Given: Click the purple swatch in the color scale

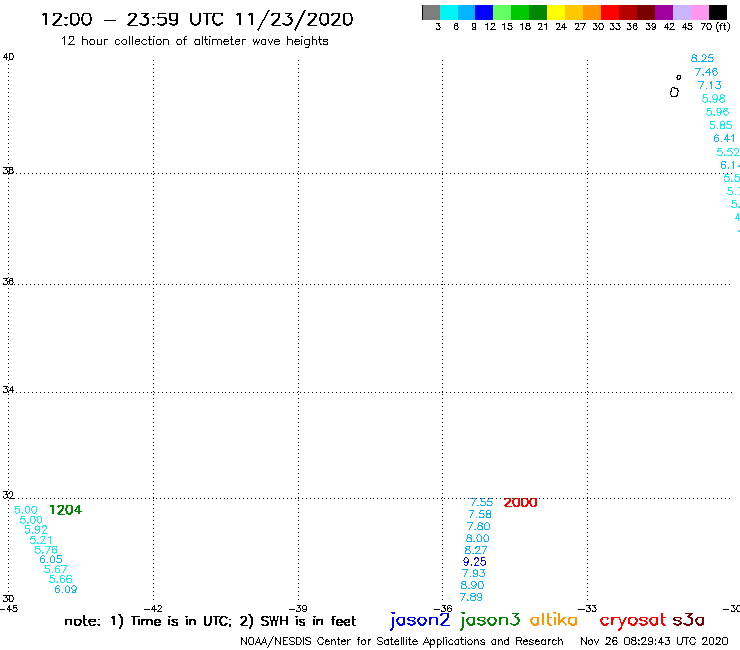Looking at the screenshot, I should click(664, 12).
